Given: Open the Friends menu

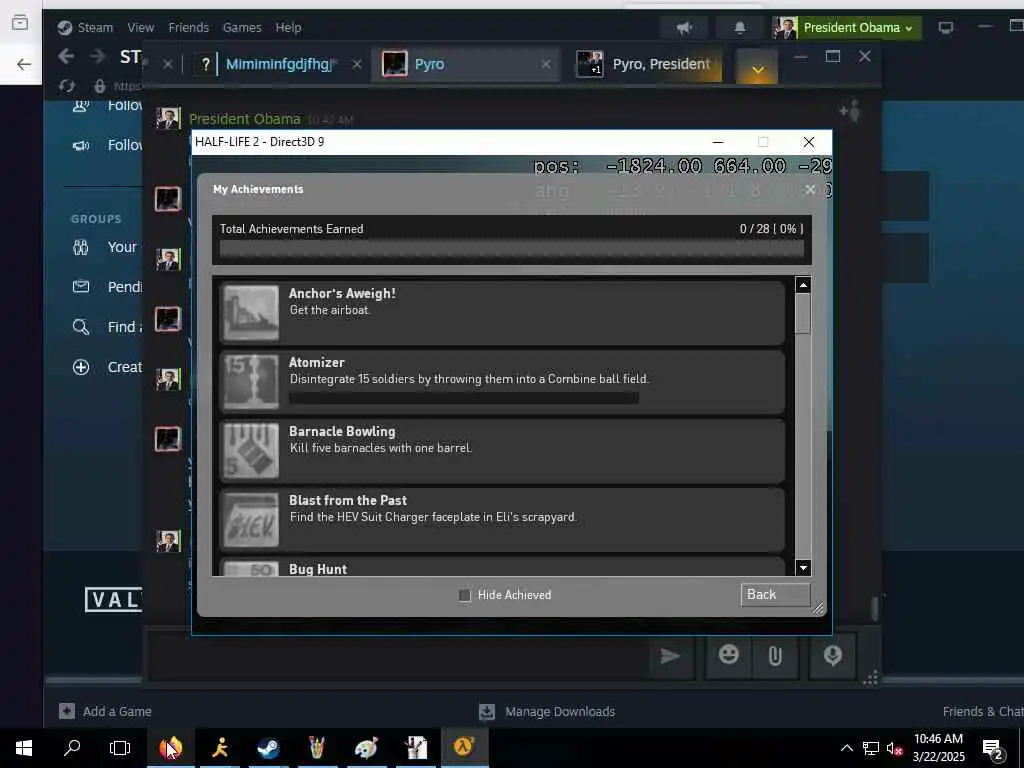Looking at the screenshot, I should click(188, 27).
